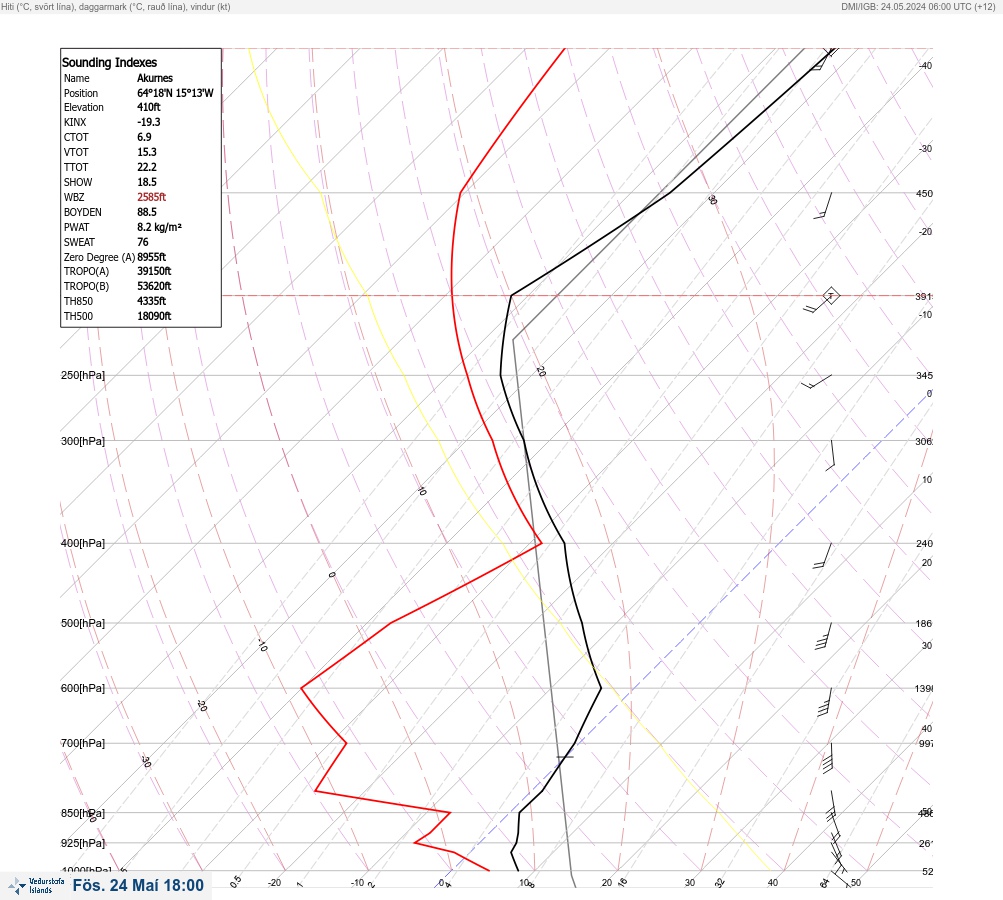
Task: Click the TROPO(A) value '39150ft'
Action: tap(154, 271)
